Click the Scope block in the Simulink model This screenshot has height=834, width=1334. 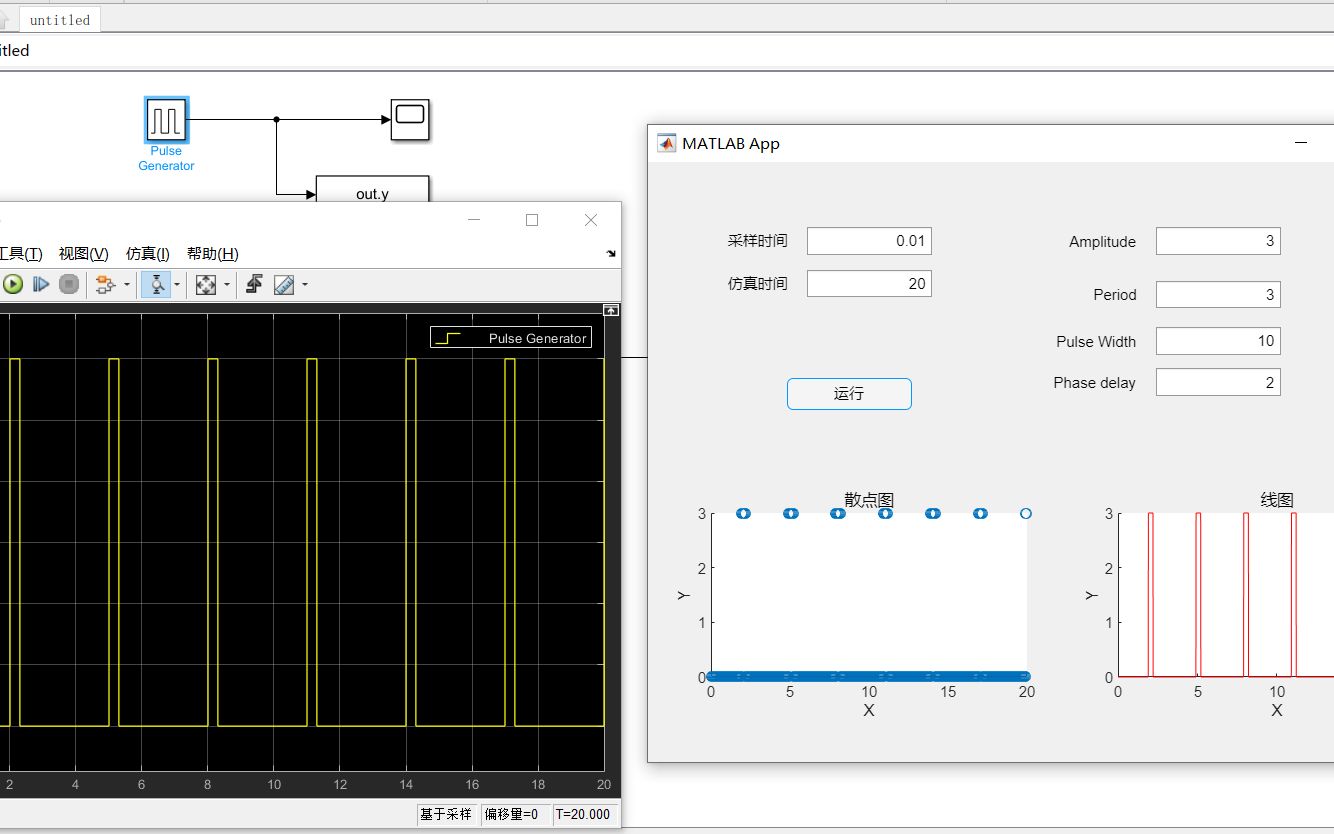pos(409,118)
